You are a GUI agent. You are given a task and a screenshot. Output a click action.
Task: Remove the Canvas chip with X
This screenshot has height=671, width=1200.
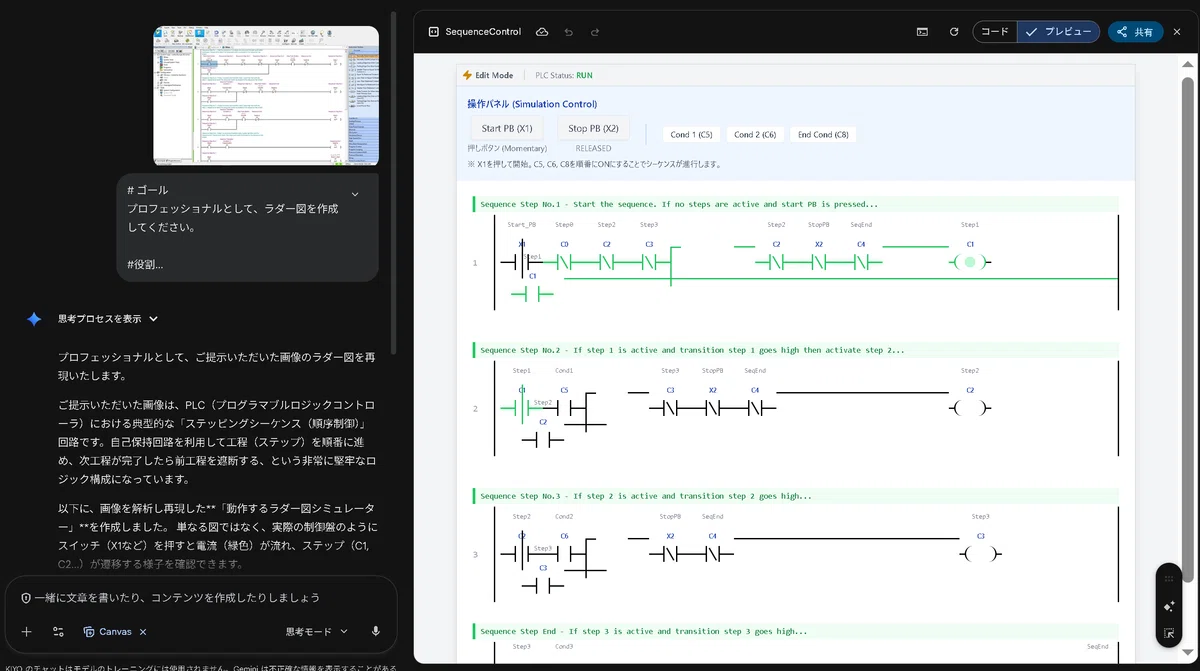143,632
